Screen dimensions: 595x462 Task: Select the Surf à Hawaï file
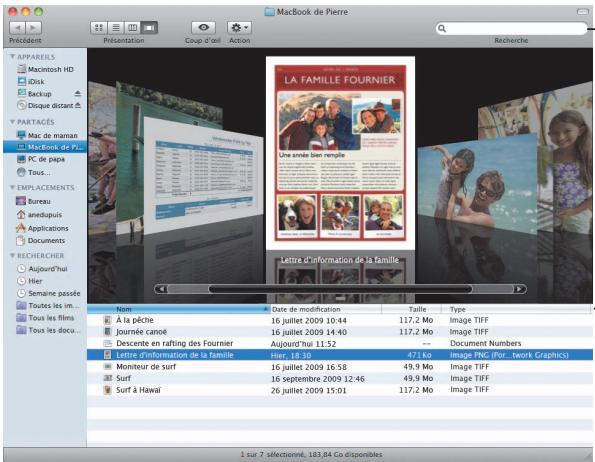[340, 390]
